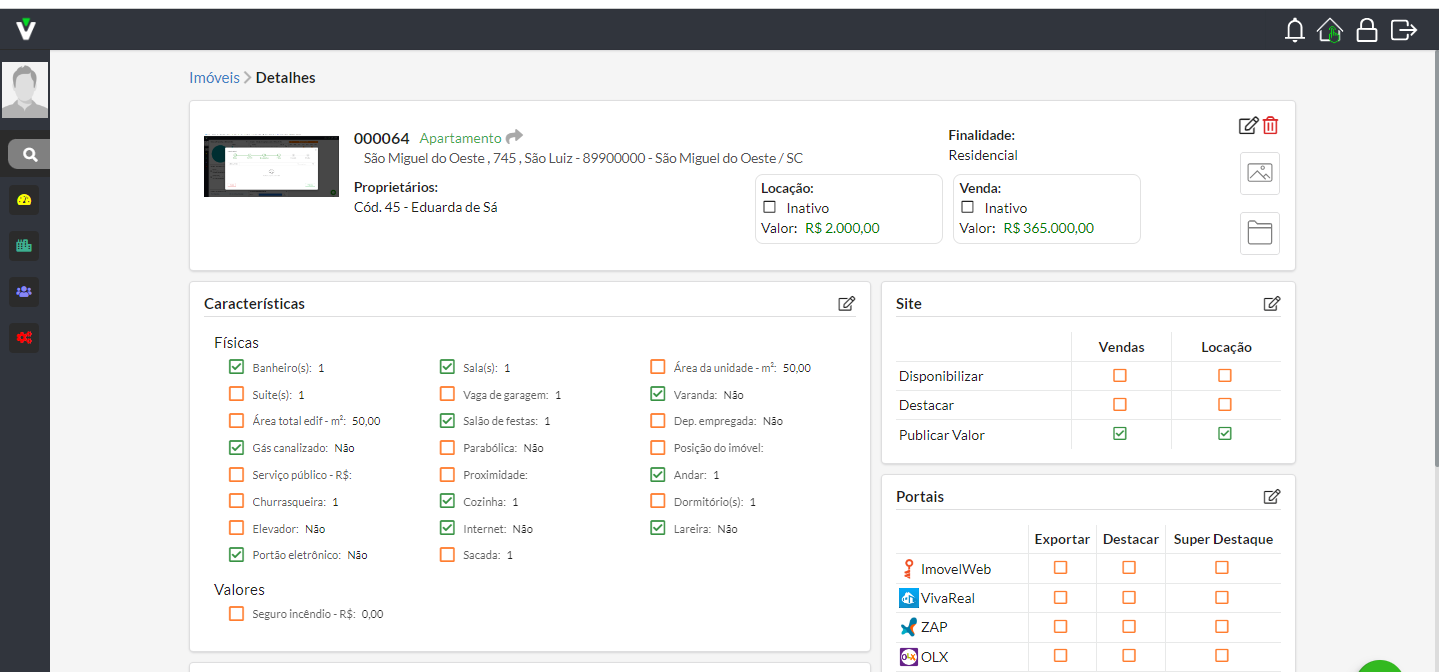Enable Site Destacar for Vendas
1439x672 pixels.
pos(1120,405)
